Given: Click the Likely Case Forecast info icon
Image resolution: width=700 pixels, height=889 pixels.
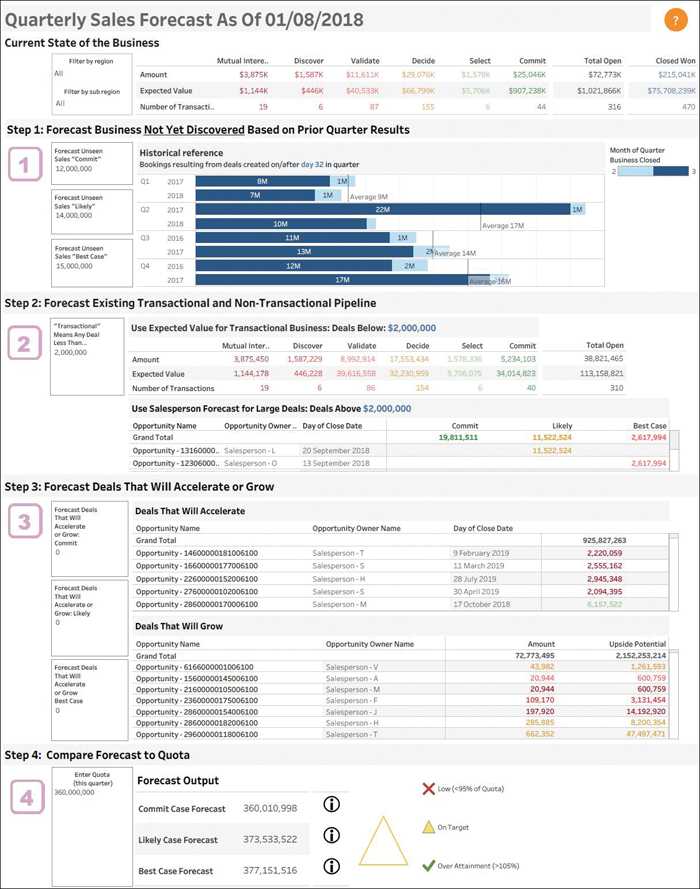Looking at the screenshot, I should 332,835.
